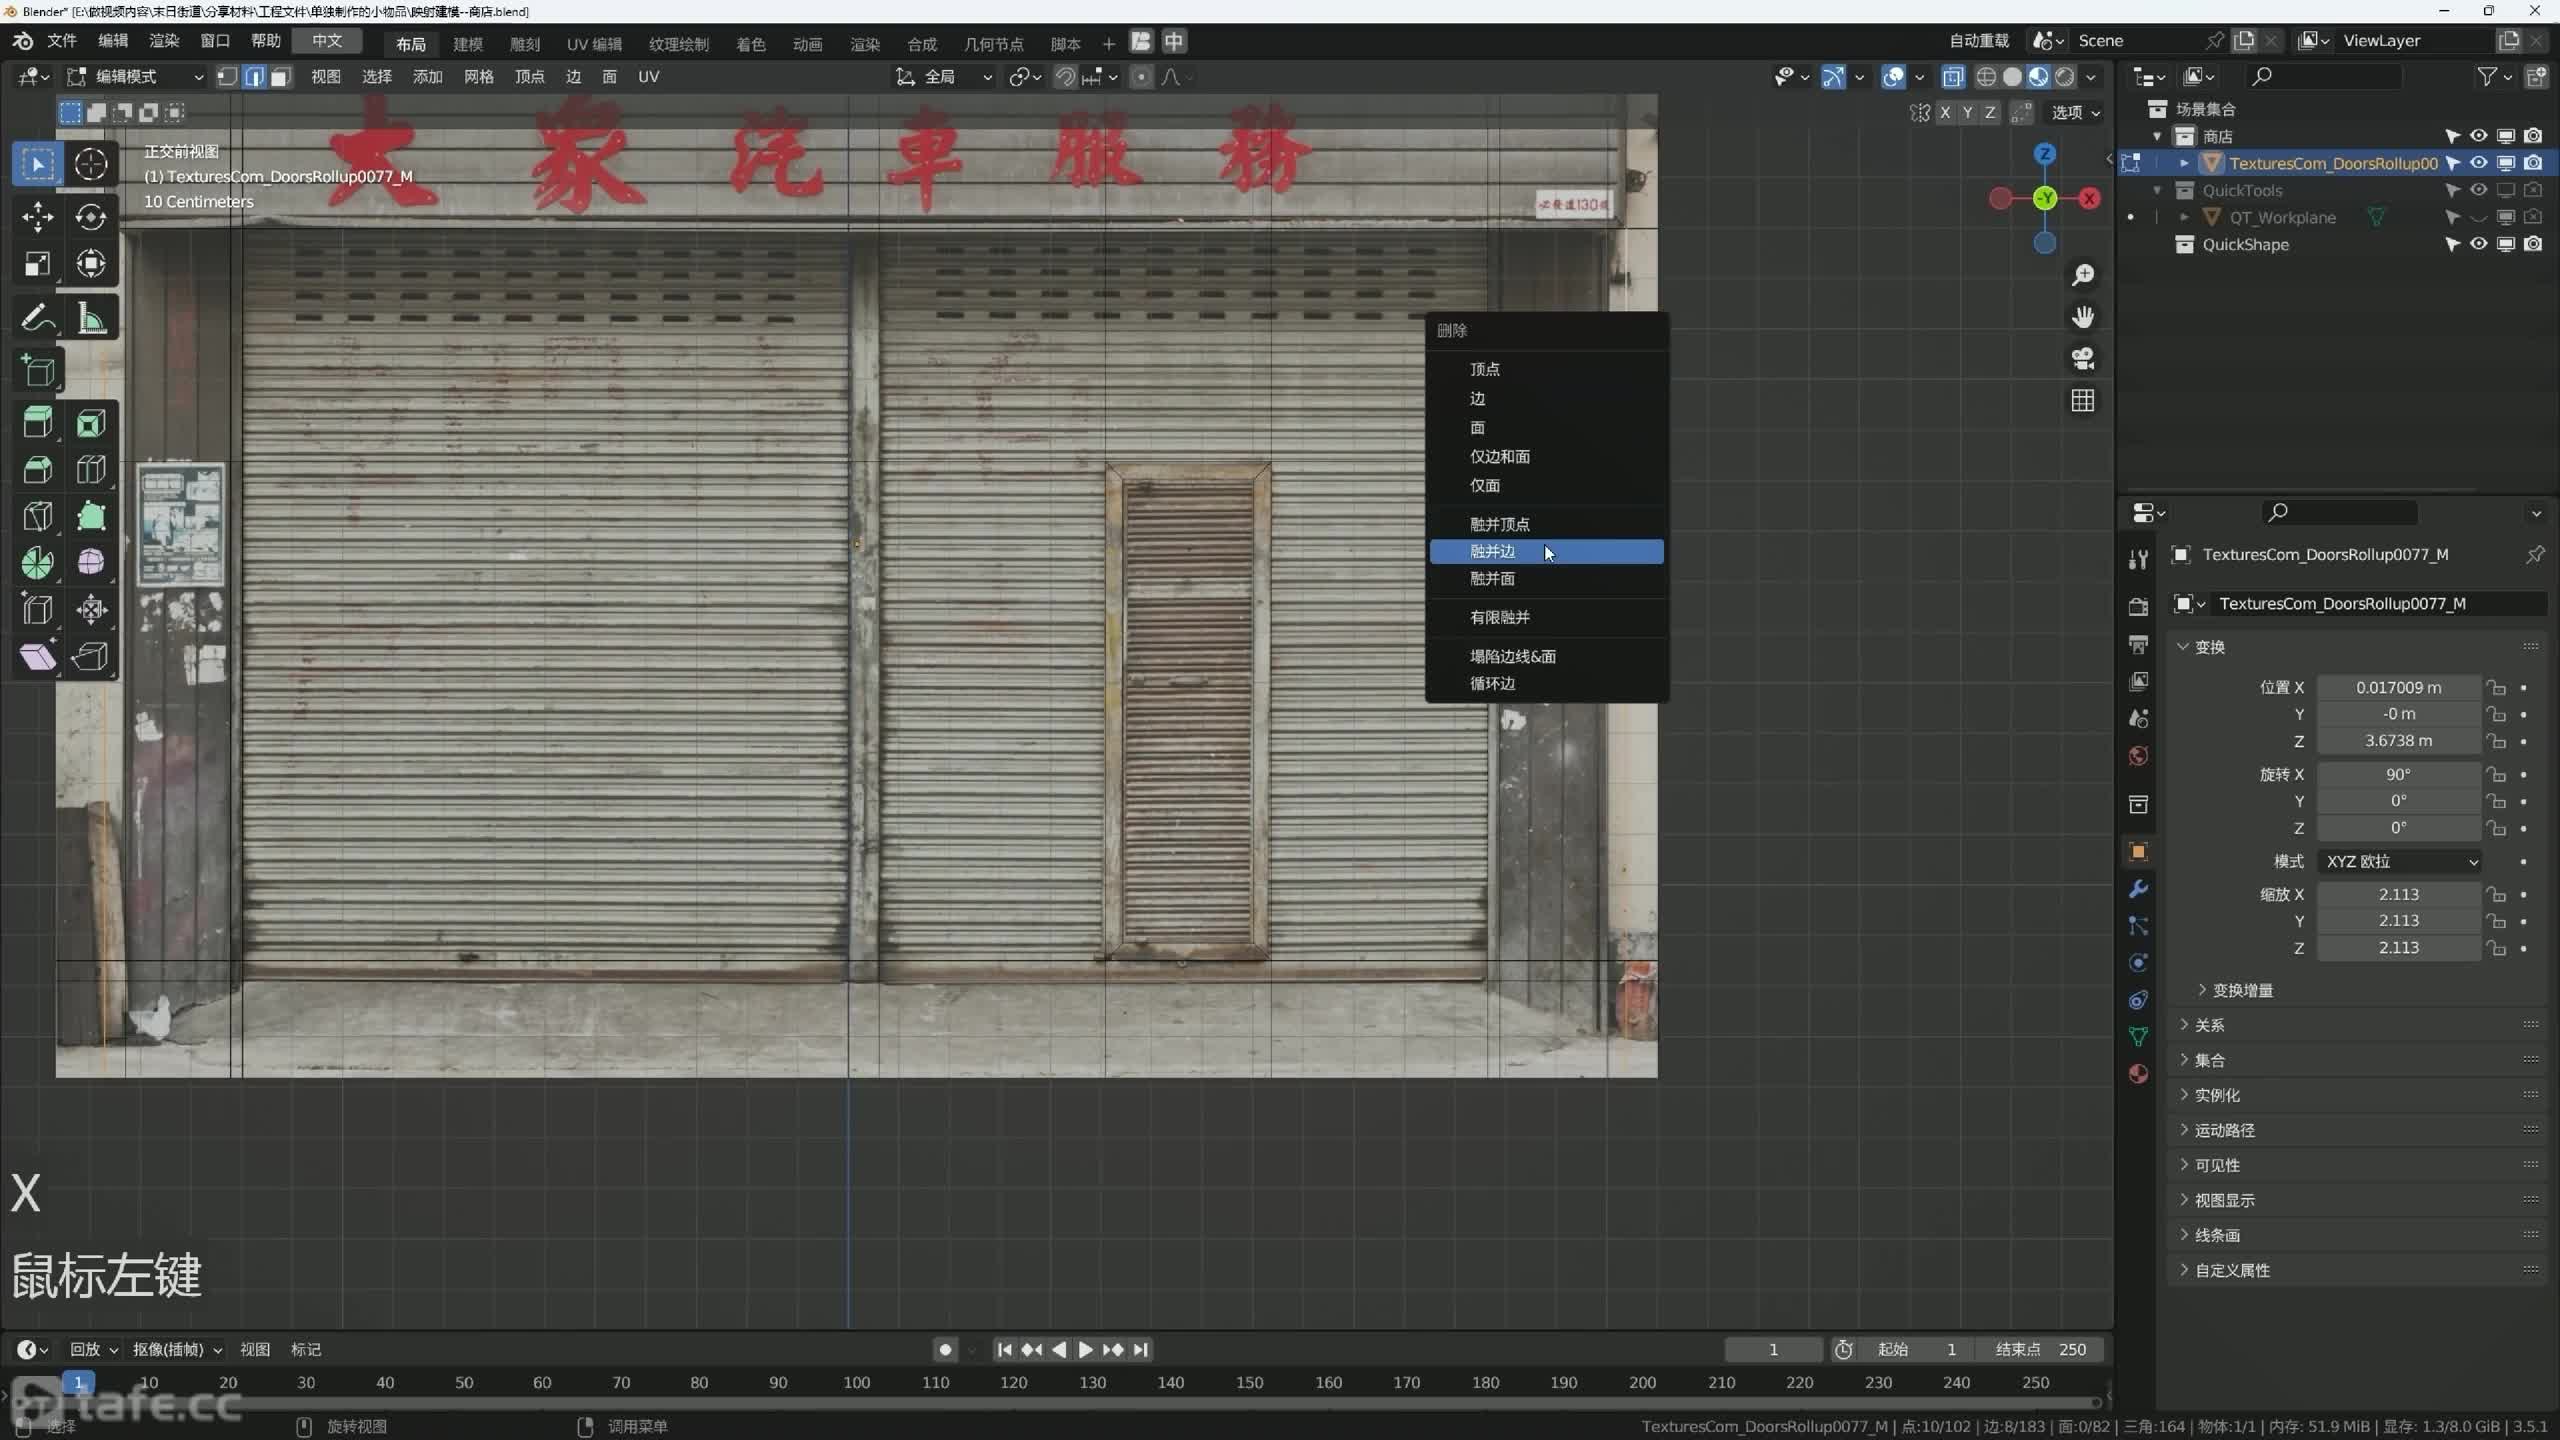
Task: Choose 有限融并 in delete menu
Action: tap(1546, 617)
